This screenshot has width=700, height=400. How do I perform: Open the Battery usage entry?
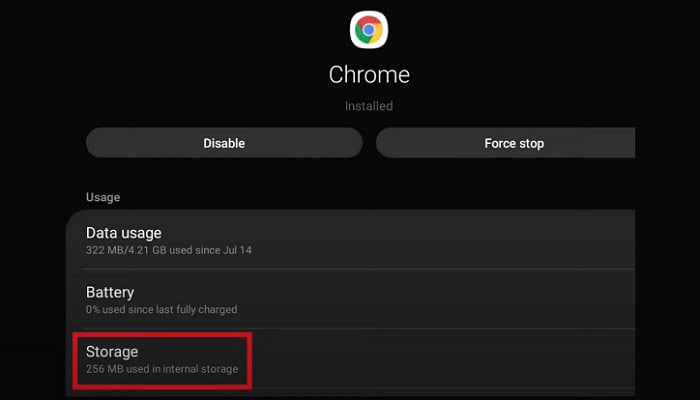point(350,299)
